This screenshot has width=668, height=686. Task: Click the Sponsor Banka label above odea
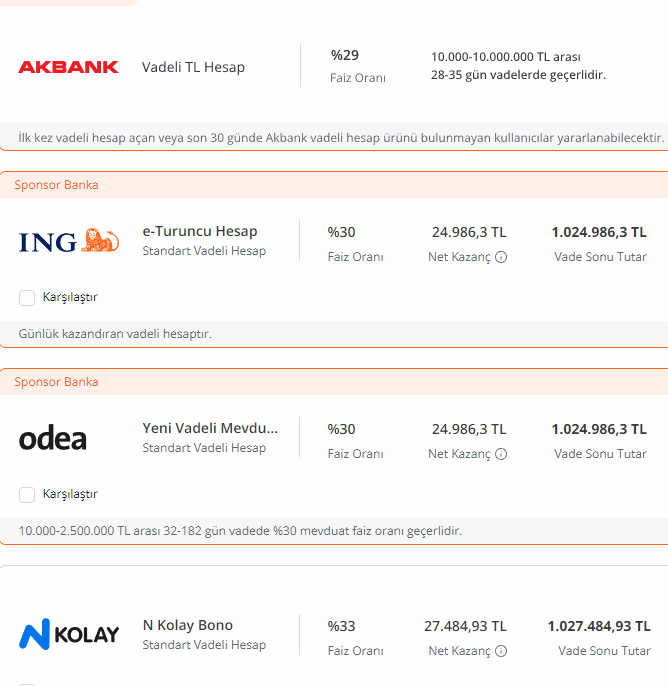(56, 382)
